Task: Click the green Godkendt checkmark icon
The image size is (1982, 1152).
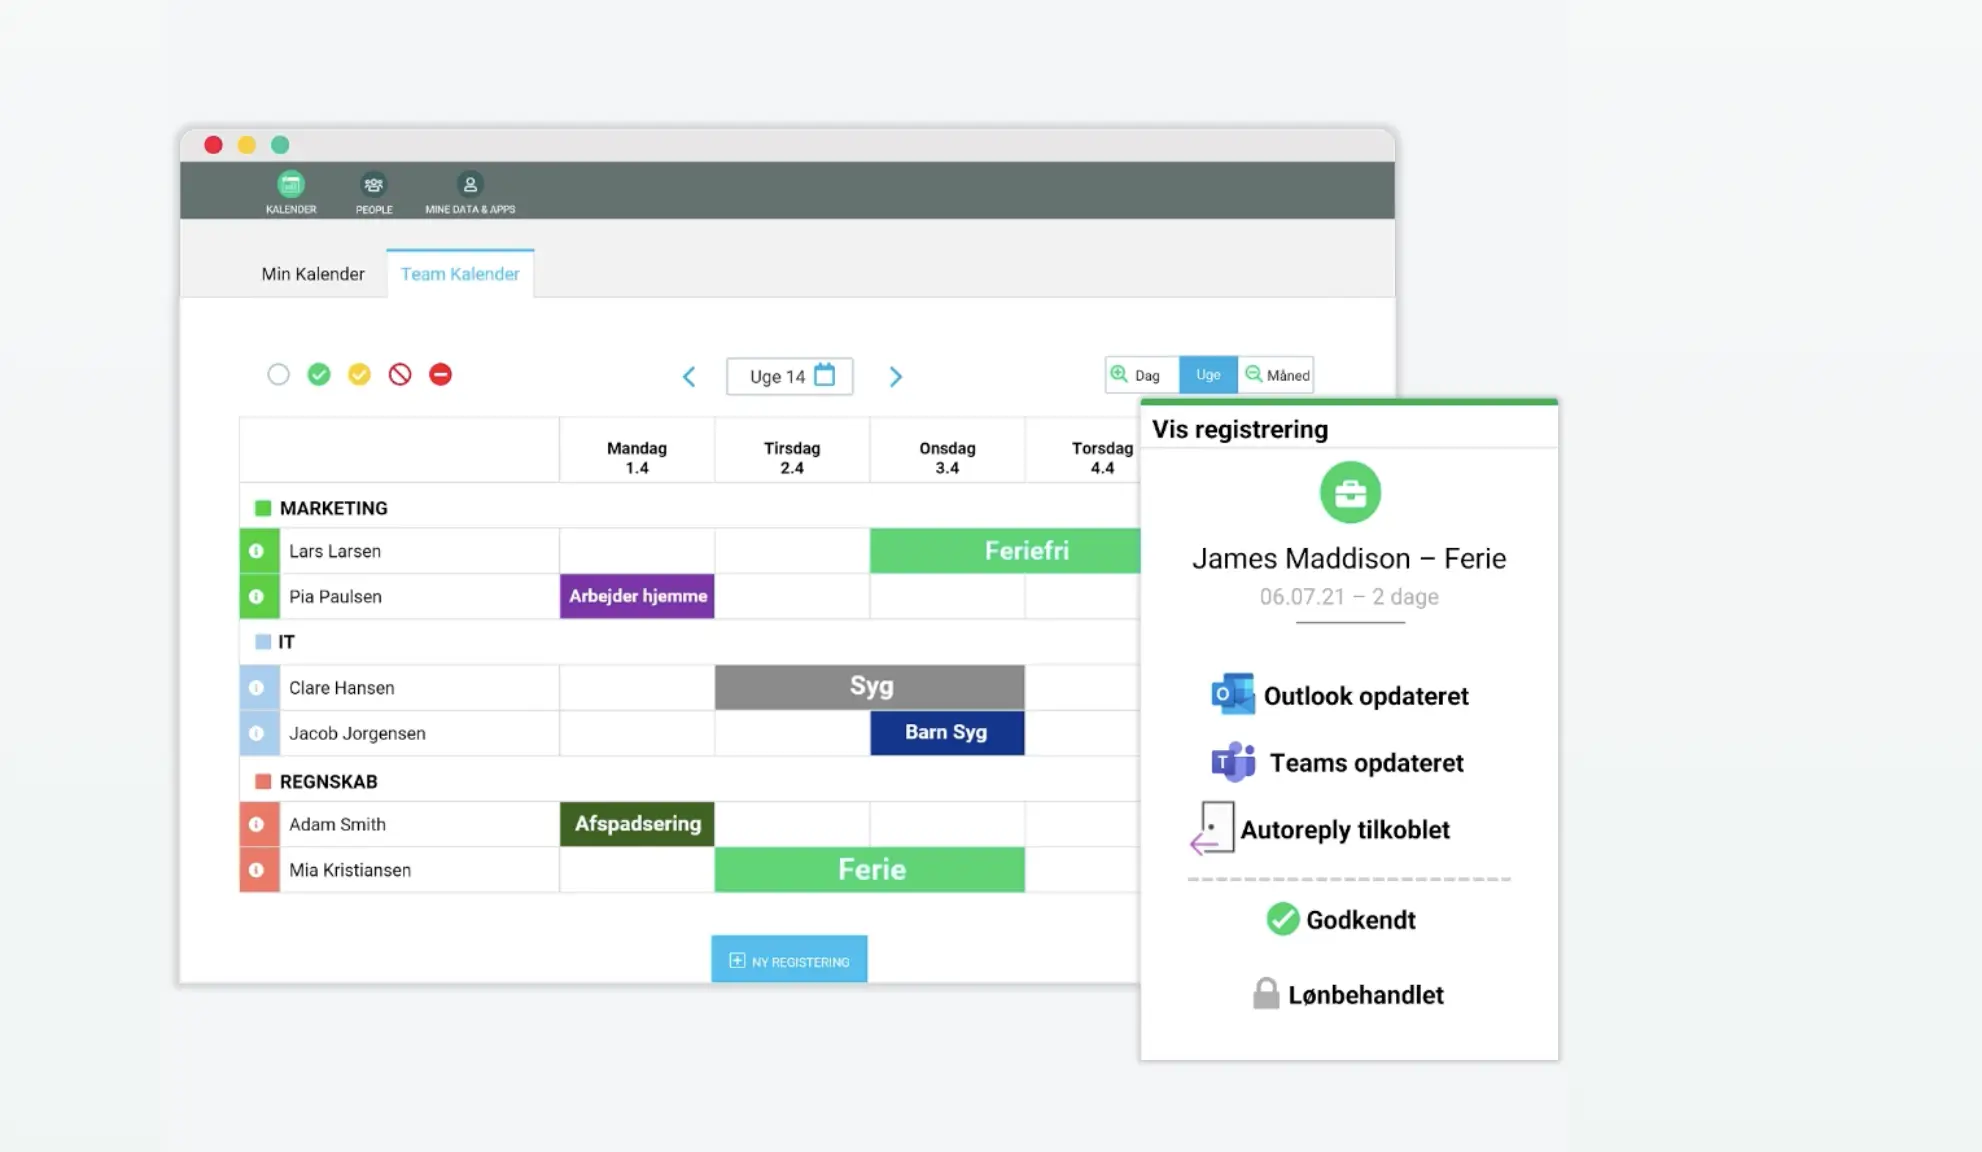Action: tap(1282, 919)
